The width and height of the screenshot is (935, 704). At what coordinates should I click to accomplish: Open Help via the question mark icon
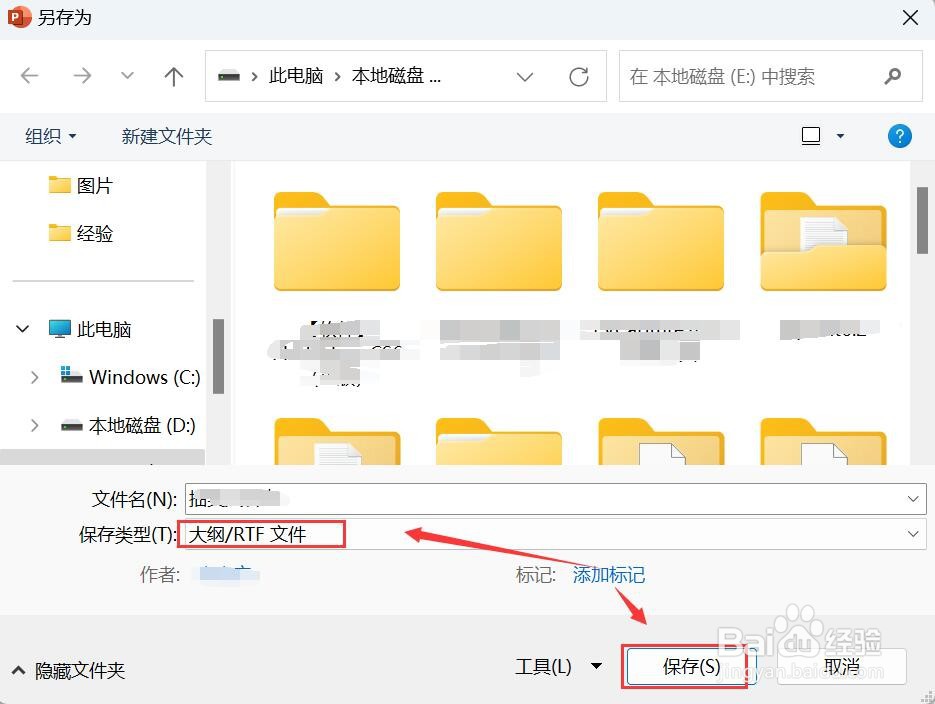click(899, 136)
